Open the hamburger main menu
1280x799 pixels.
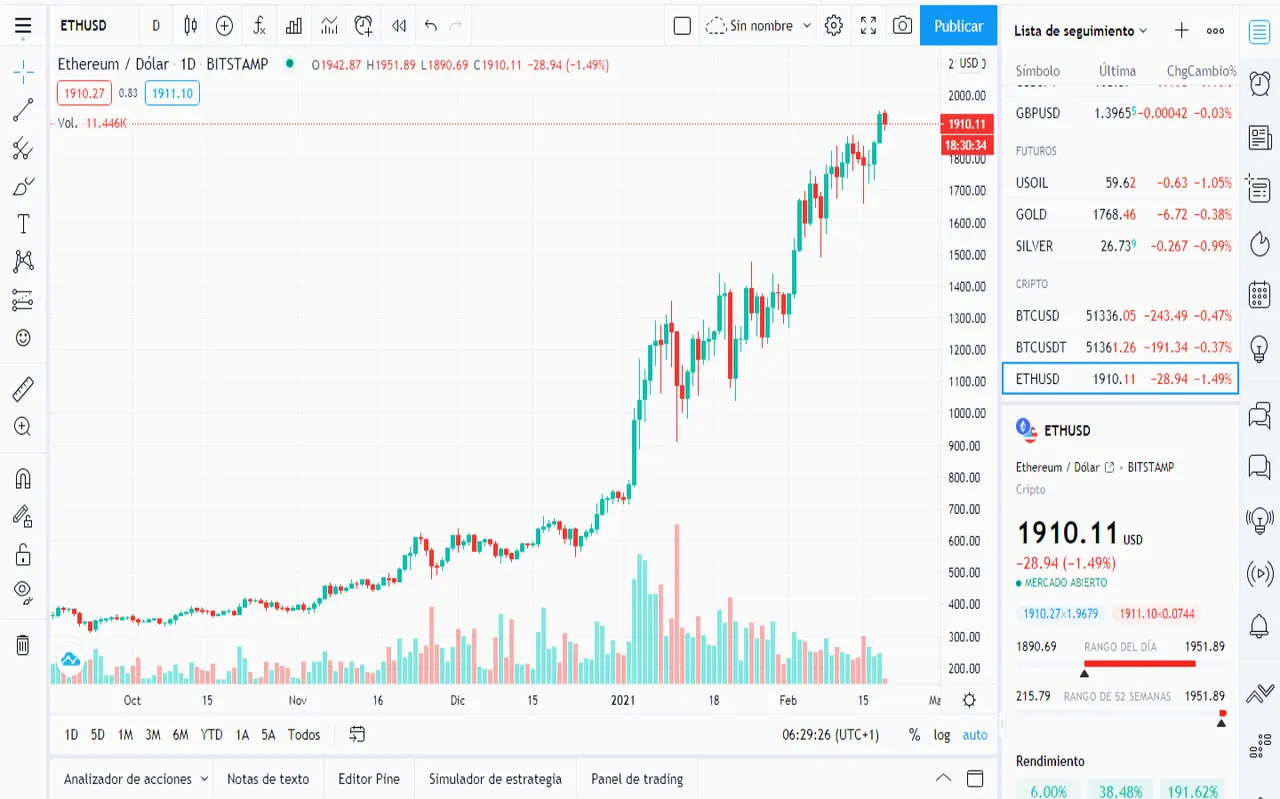(23, 26)
